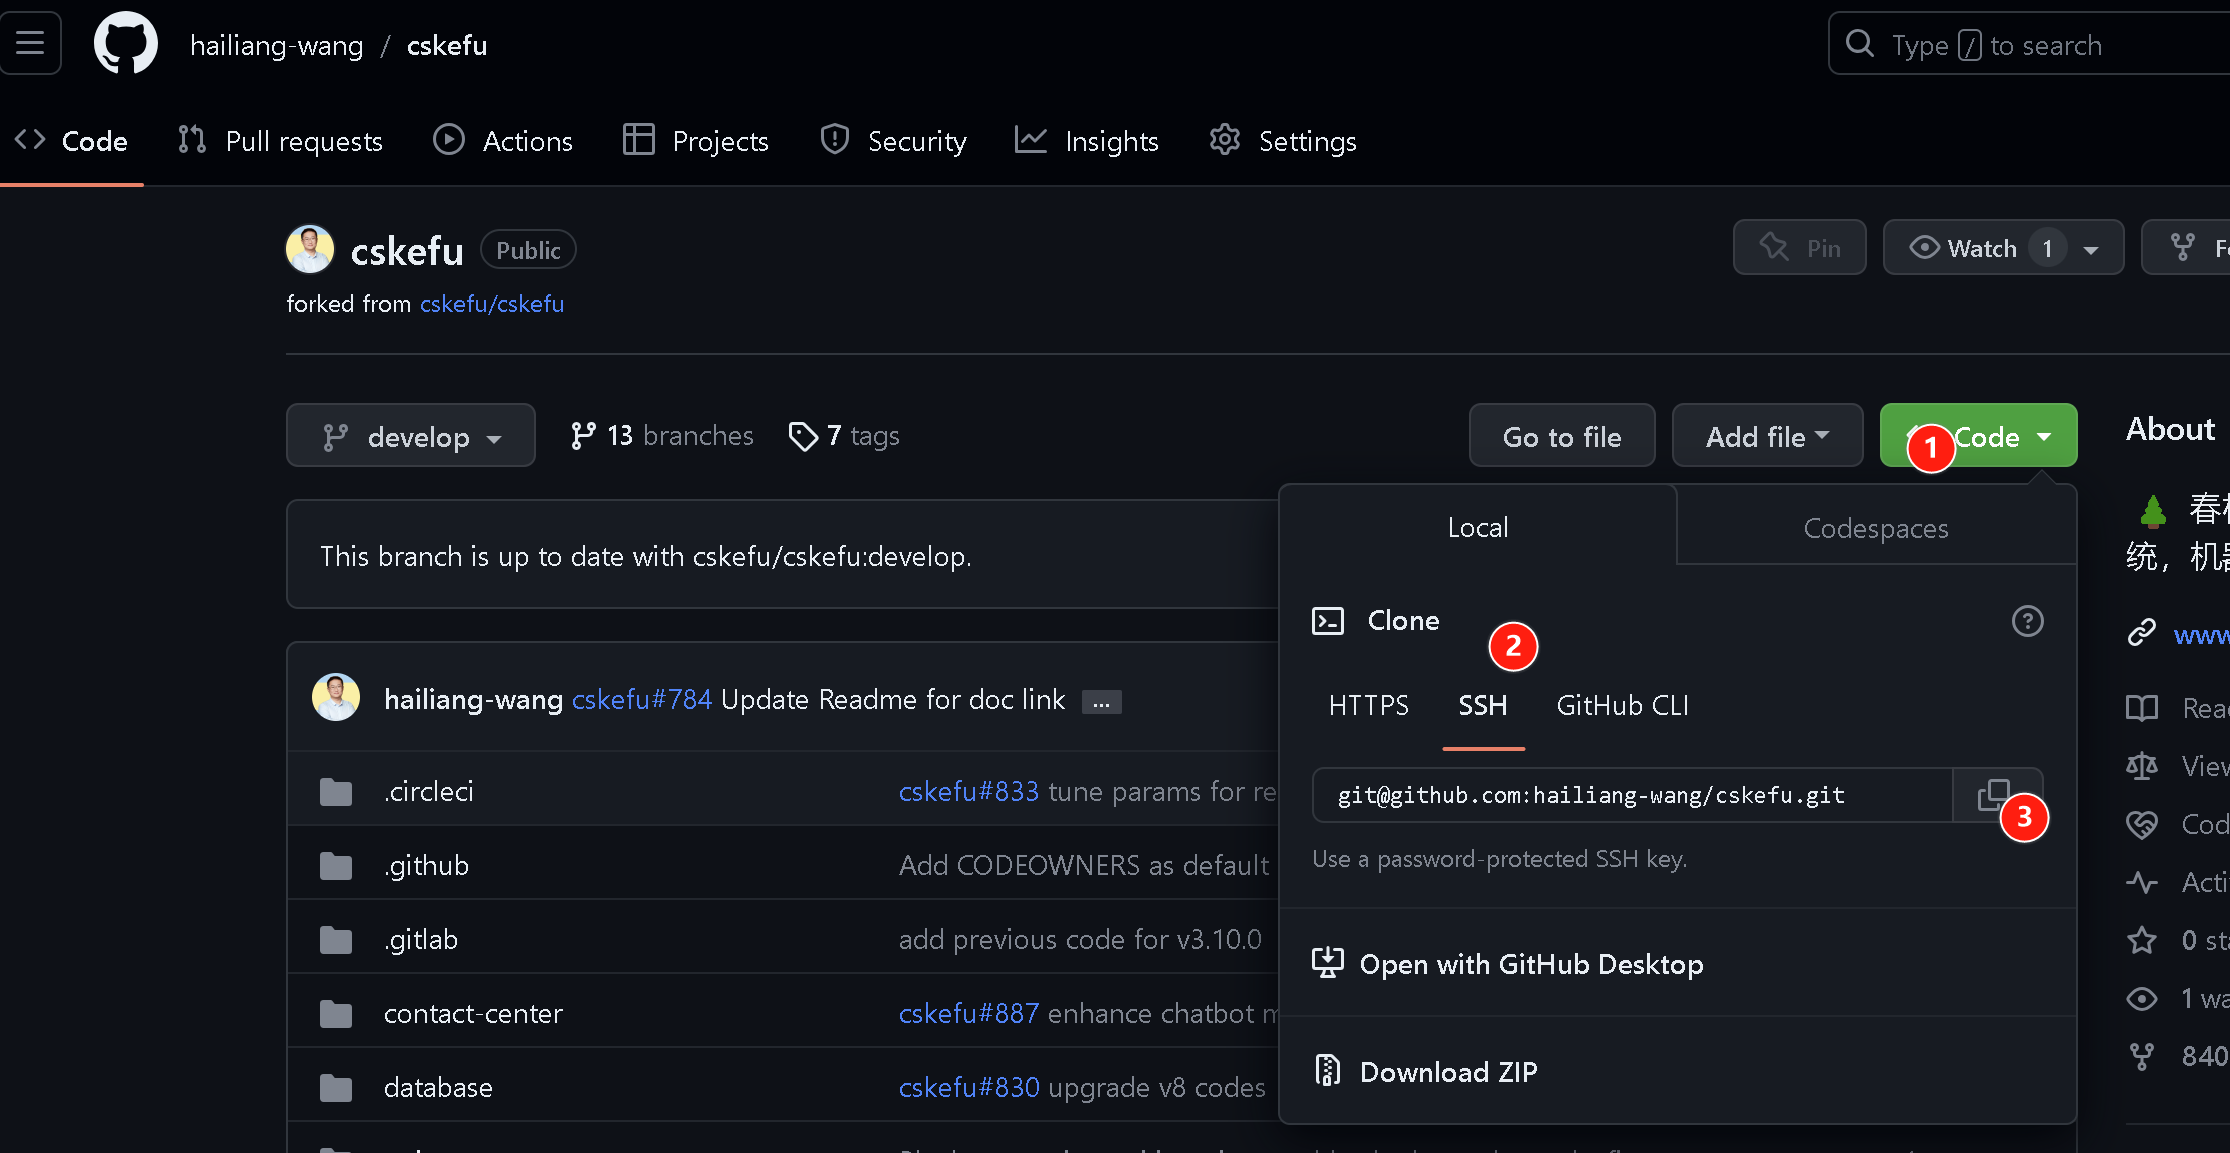The width and height of the screenshot is (2230, 1153).
Task: Click the stars icon in About
Action: click(x=2141, y=940)
